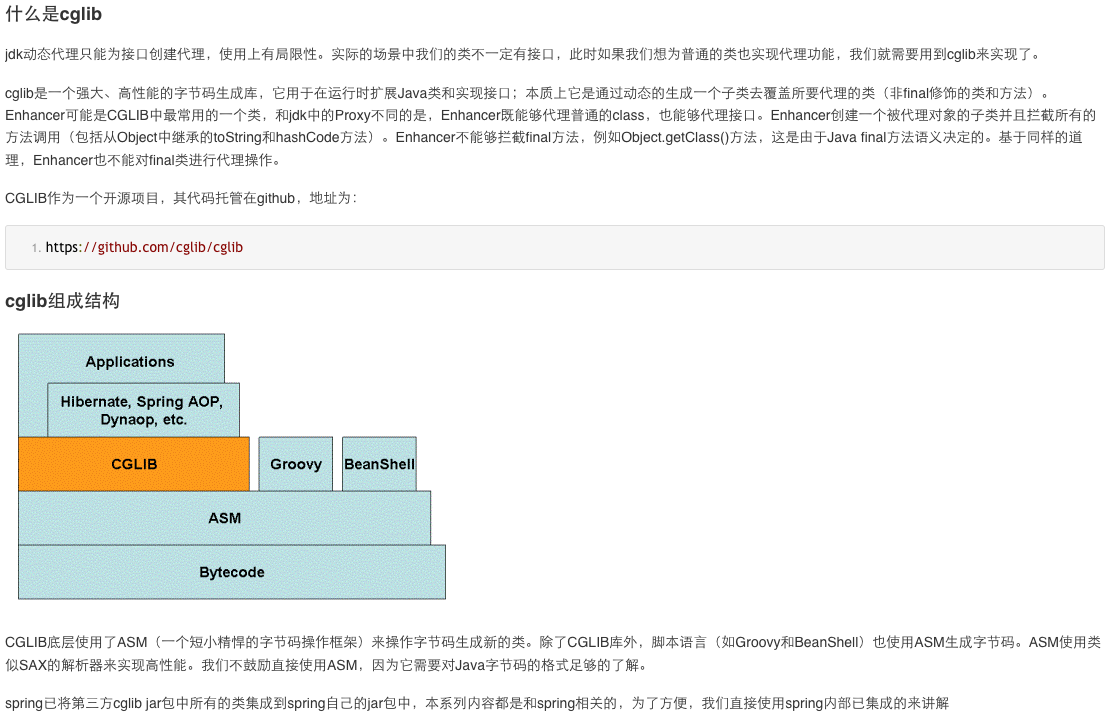Click the BeanShell box in the diagram
Viewport: 1110px width, 724px height.
click(379, 464)
